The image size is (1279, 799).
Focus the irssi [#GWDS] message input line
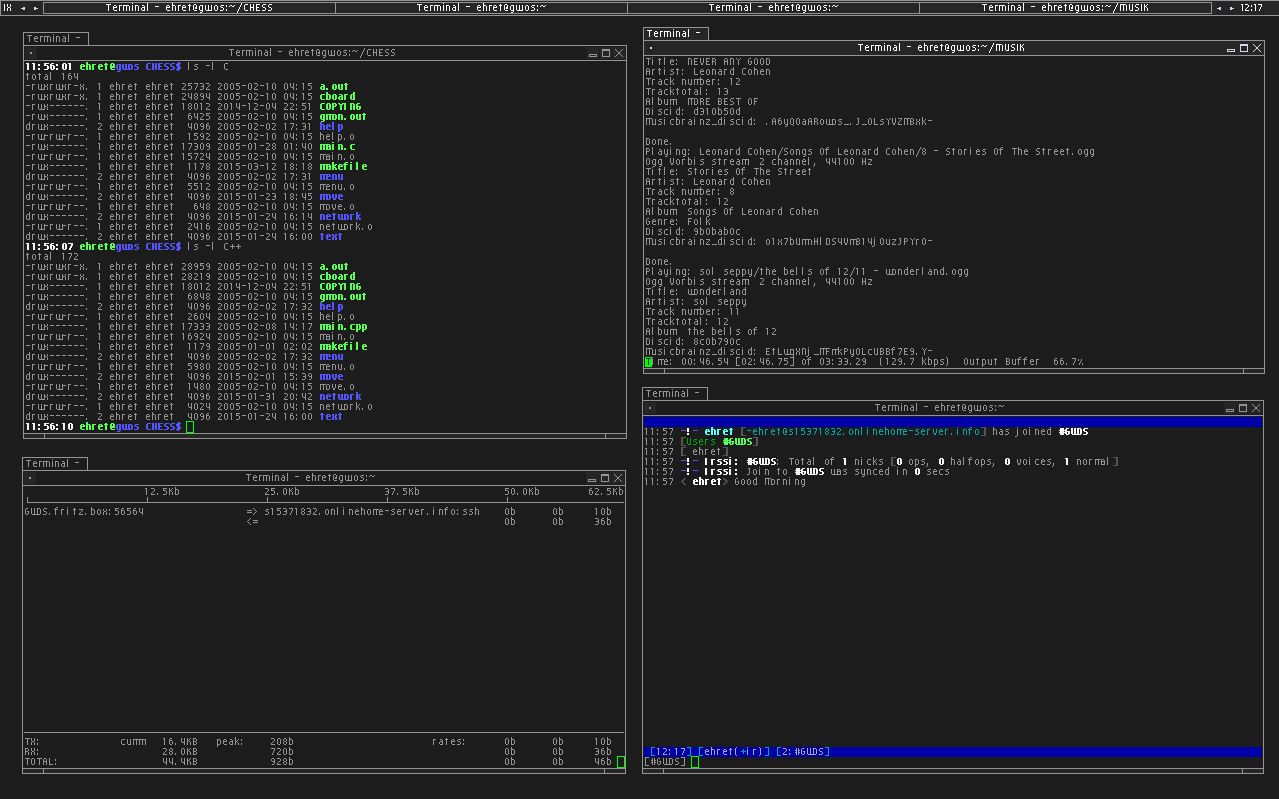[x=695, y=762]
